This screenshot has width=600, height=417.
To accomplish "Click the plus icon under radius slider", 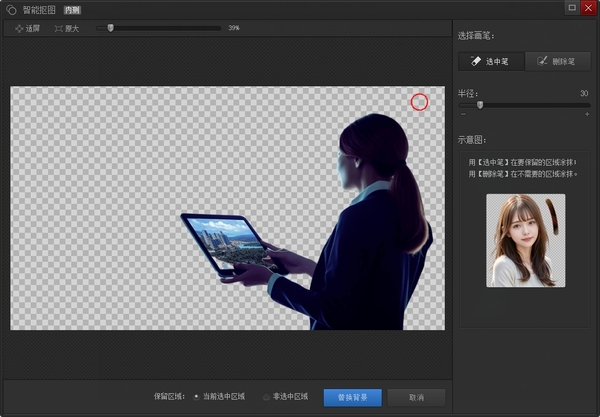I will 585,115.
